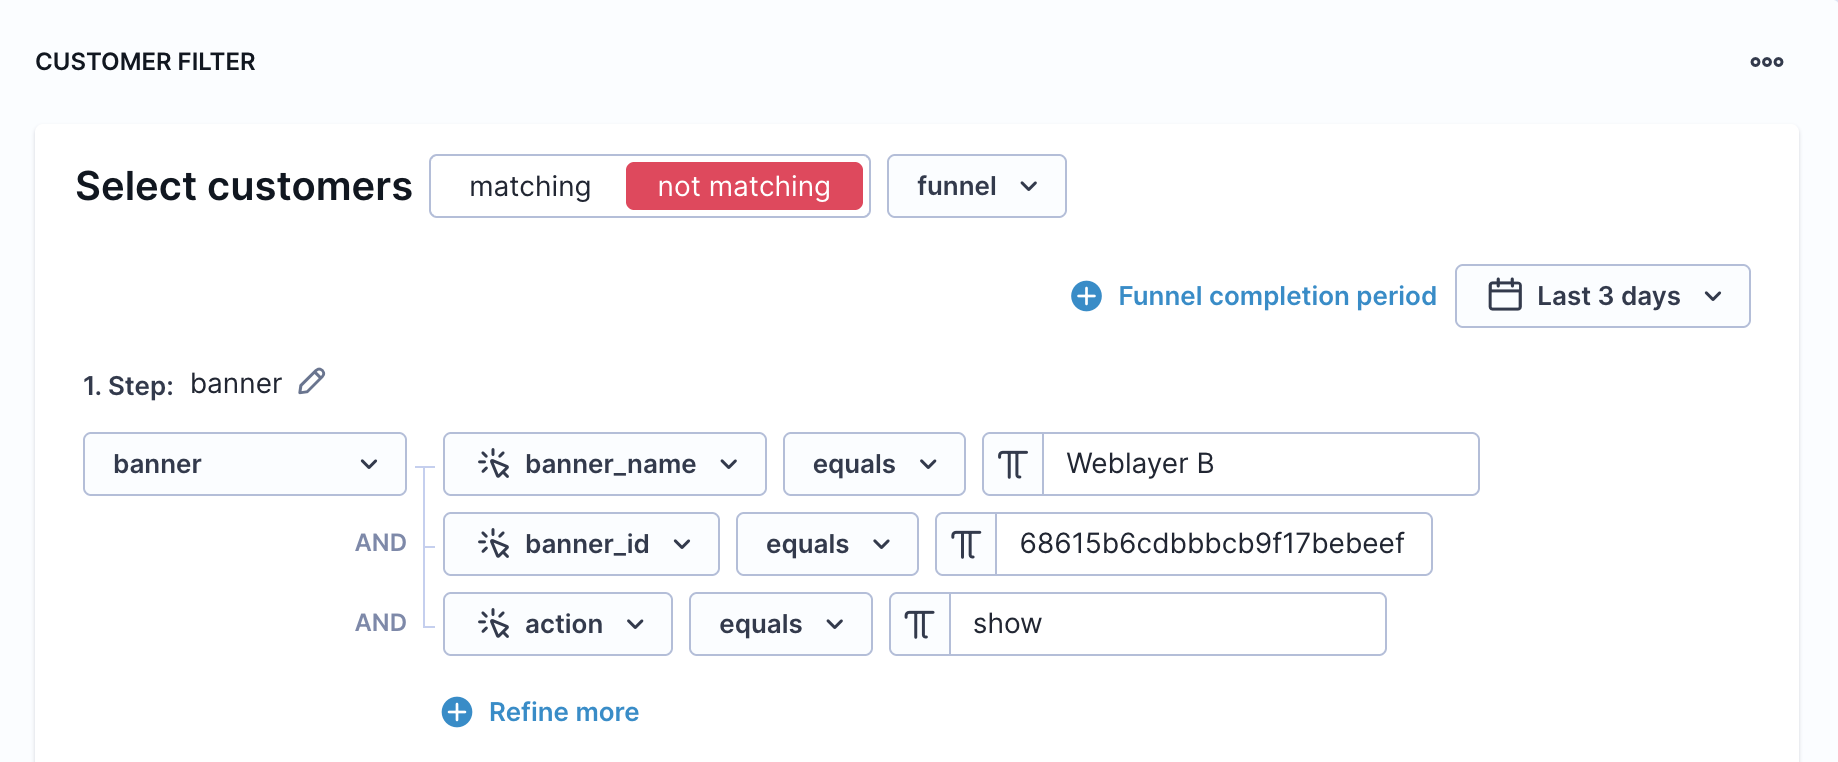
Task: Open the funnel type dropdown
Action: (976, 186)
